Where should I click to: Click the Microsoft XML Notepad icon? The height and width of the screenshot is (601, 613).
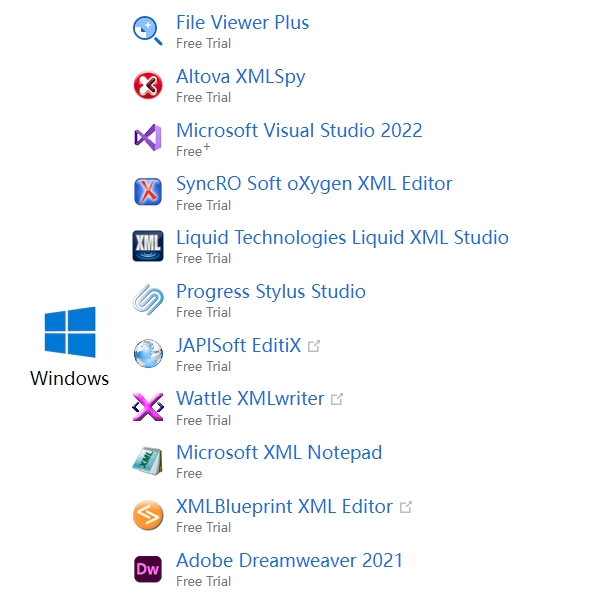pyautogui.click(x=147, y=461)
